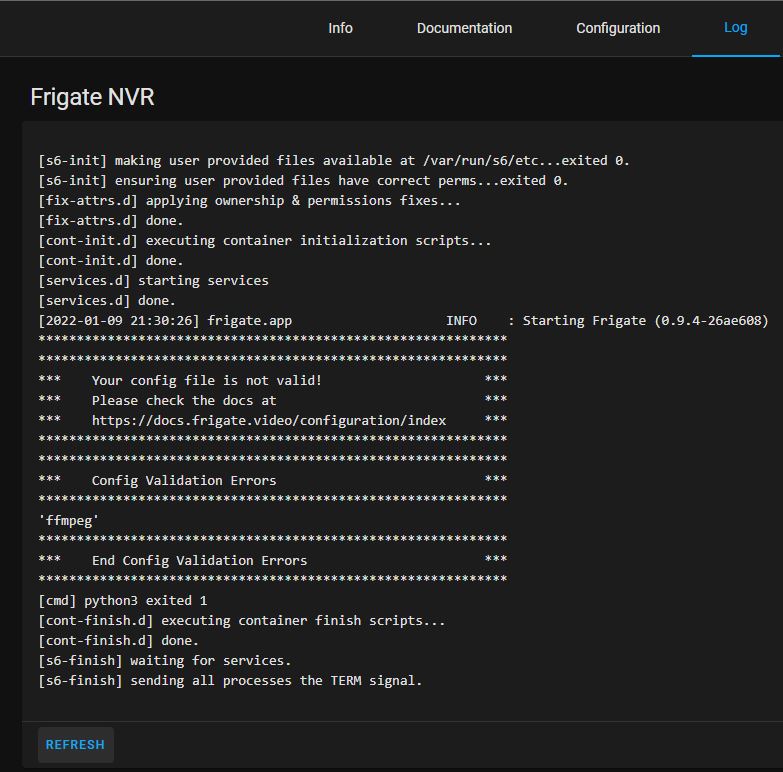Click the '[services.d] starting services' line
The image size is (783, 772).
click(153, 281)
